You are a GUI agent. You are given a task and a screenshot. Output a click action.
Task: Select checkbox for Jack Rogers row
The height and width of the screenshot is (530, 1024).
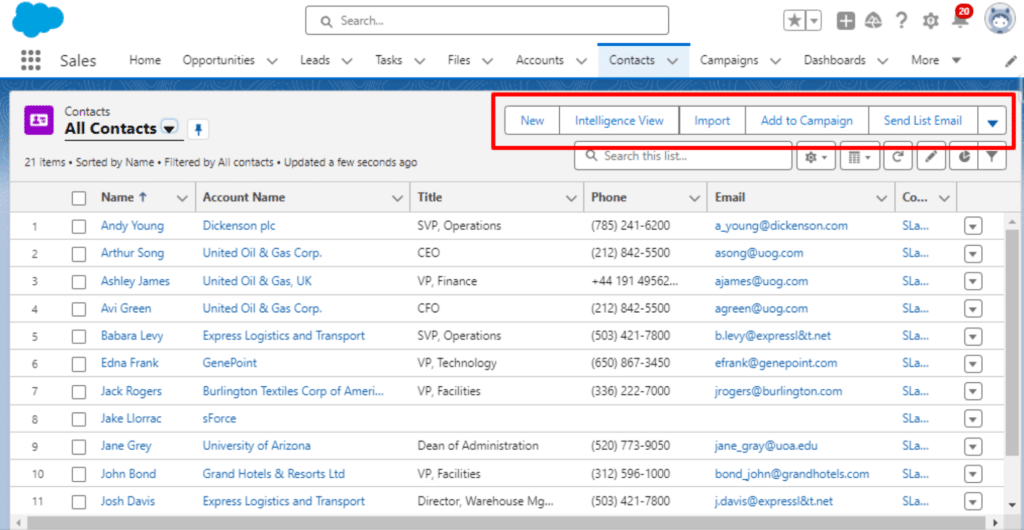[79, 392]
